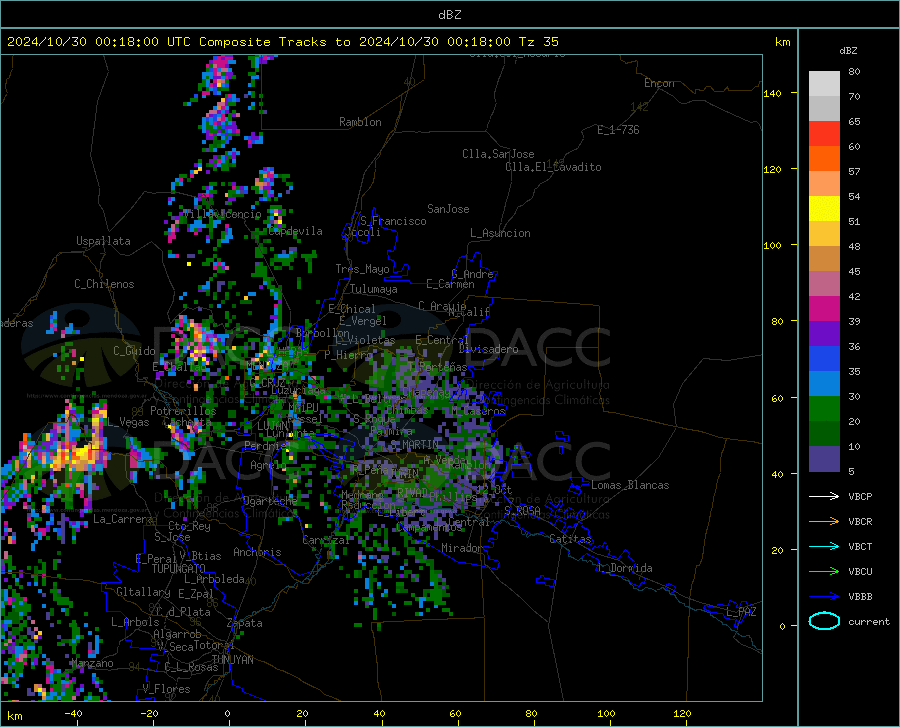Image resolution: width=900 pixels, height=727 pixels.
Task: Click the 'Potrerillos' map label
Action: tap(183, 411)
